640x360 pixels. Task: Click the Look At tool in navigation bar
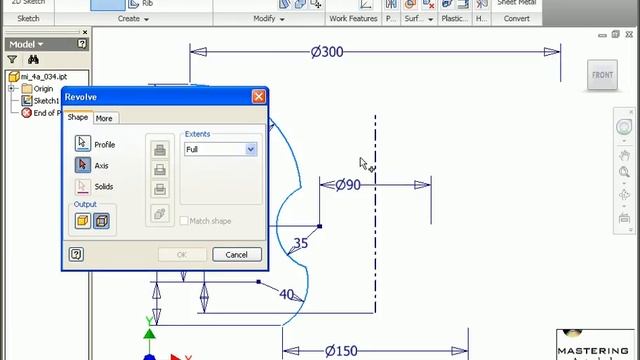pos(624,218)
